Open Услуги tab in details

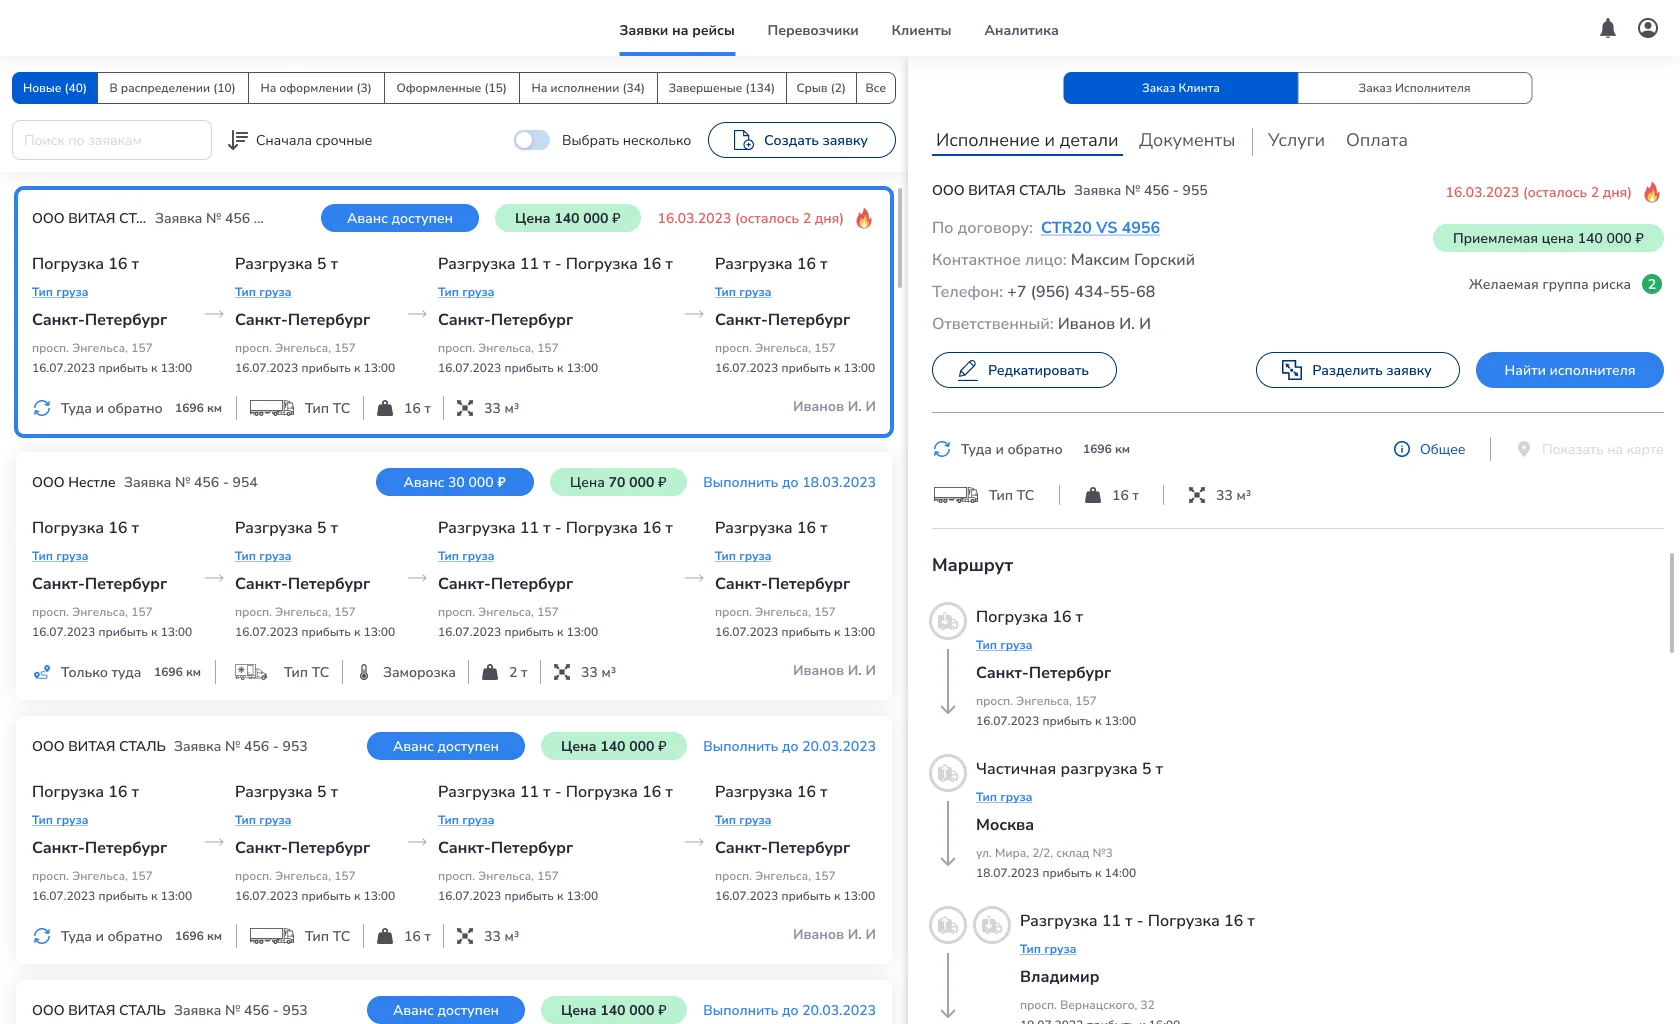[1296, 140]
